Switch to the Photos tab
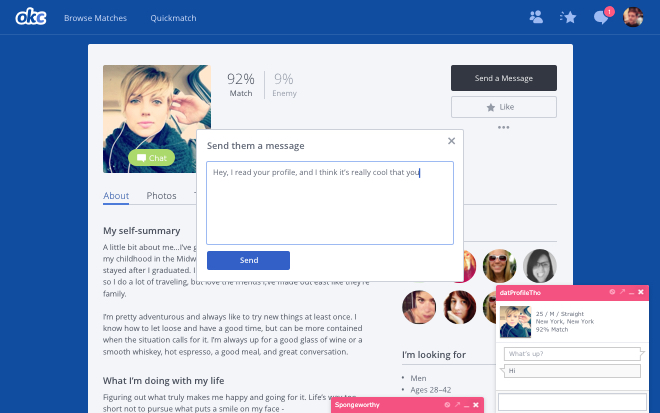This screenshot has height=413, width=660. 161,196
